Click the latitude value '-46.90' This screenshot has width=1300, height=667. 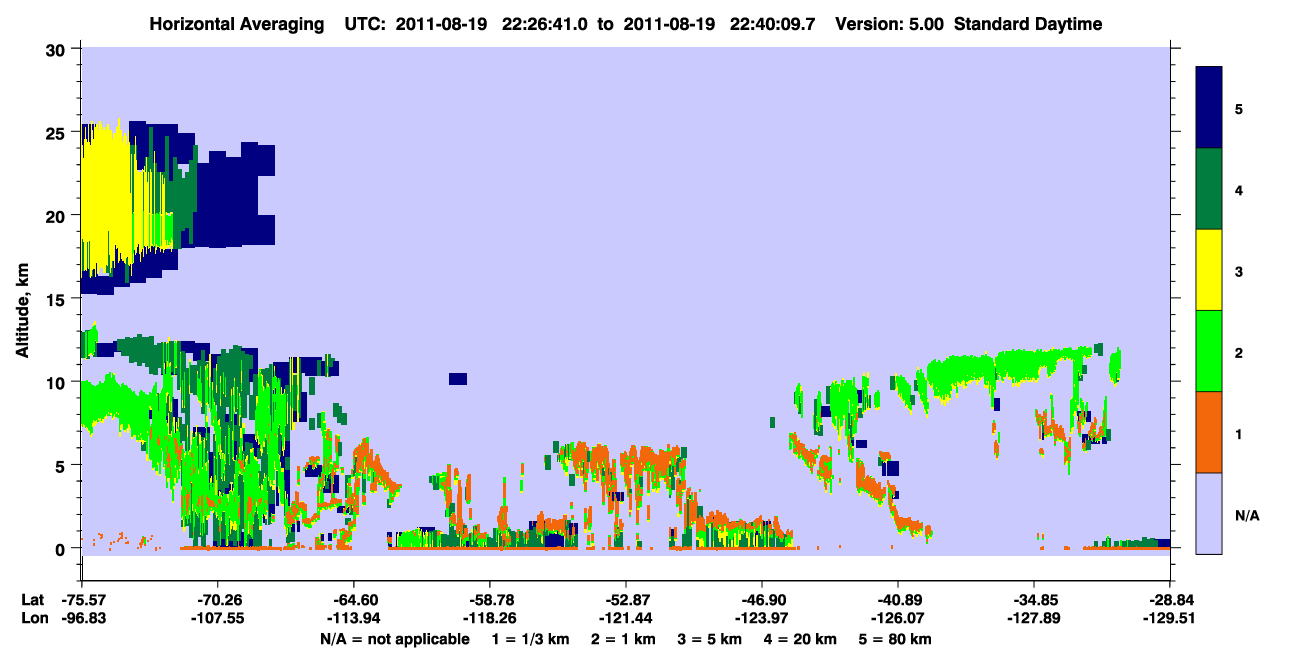click(x=762, y=600)
